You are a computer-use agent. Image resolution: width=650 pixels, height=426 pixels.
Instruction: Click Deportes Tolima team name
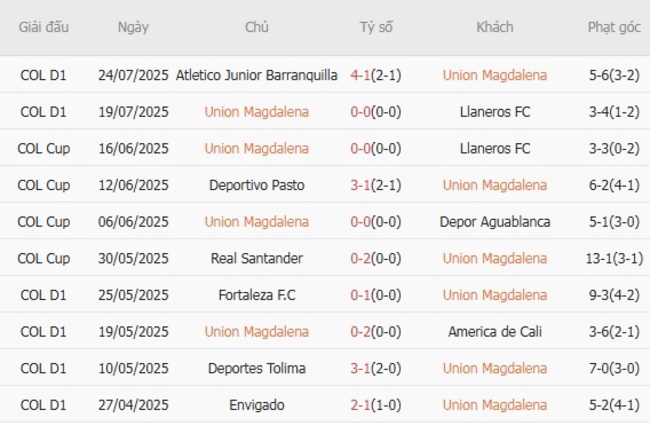point(257,368)
